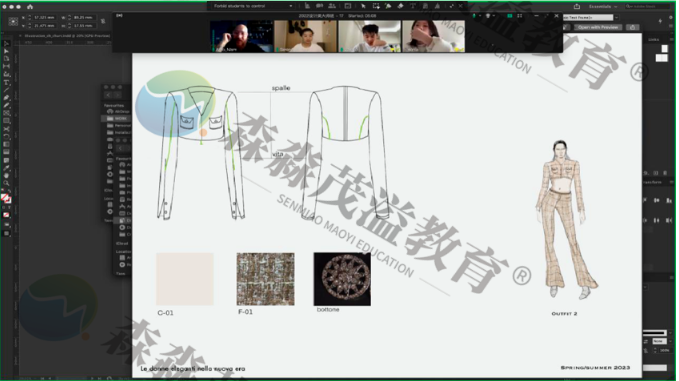The image size is (679, 381).
Task: Select the Pen tool
Action: click(x=6, y=97)
